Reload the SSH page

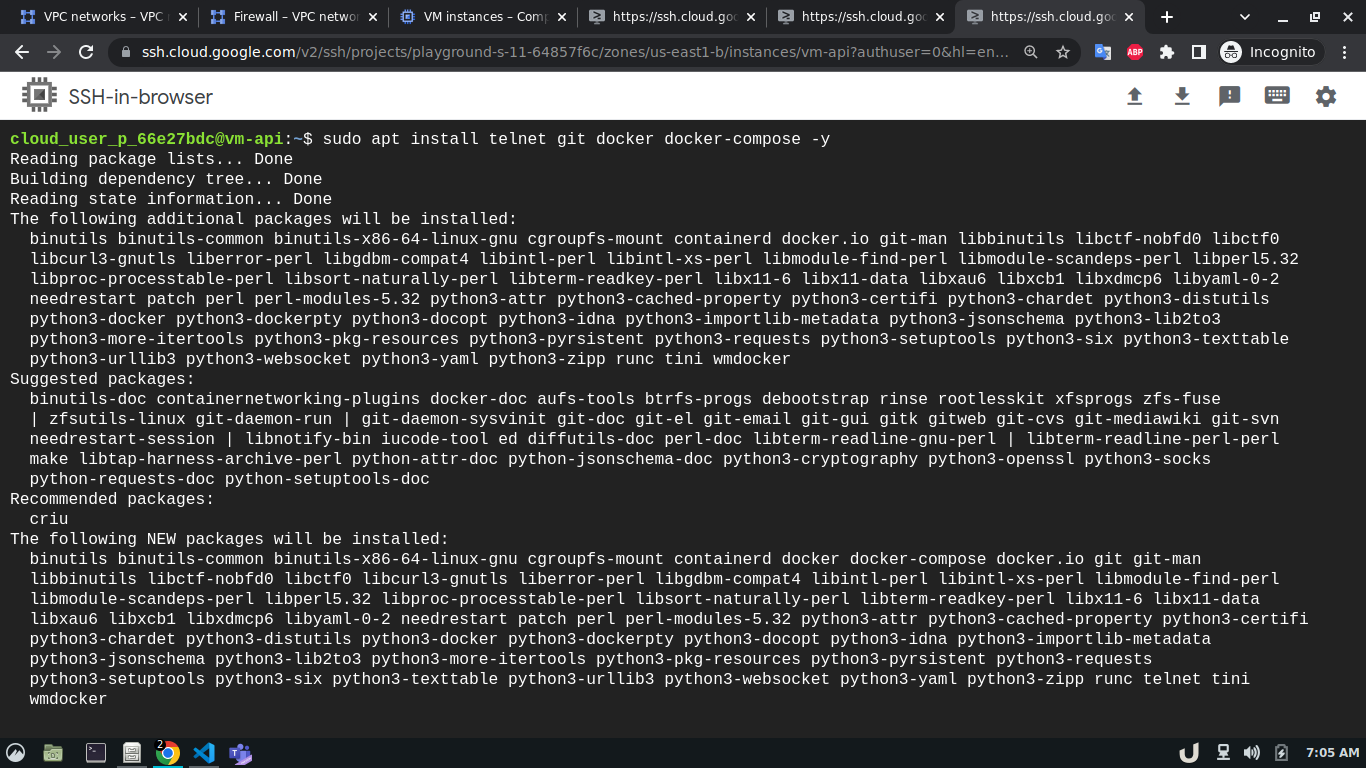click(x=86, y=52)
